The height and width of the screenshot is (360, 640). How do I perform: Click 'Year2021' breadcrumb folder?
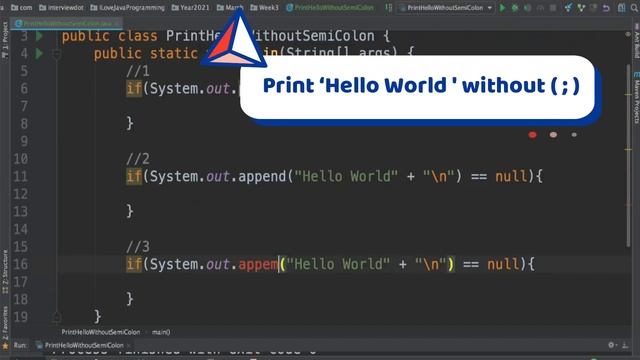point(191,8)
